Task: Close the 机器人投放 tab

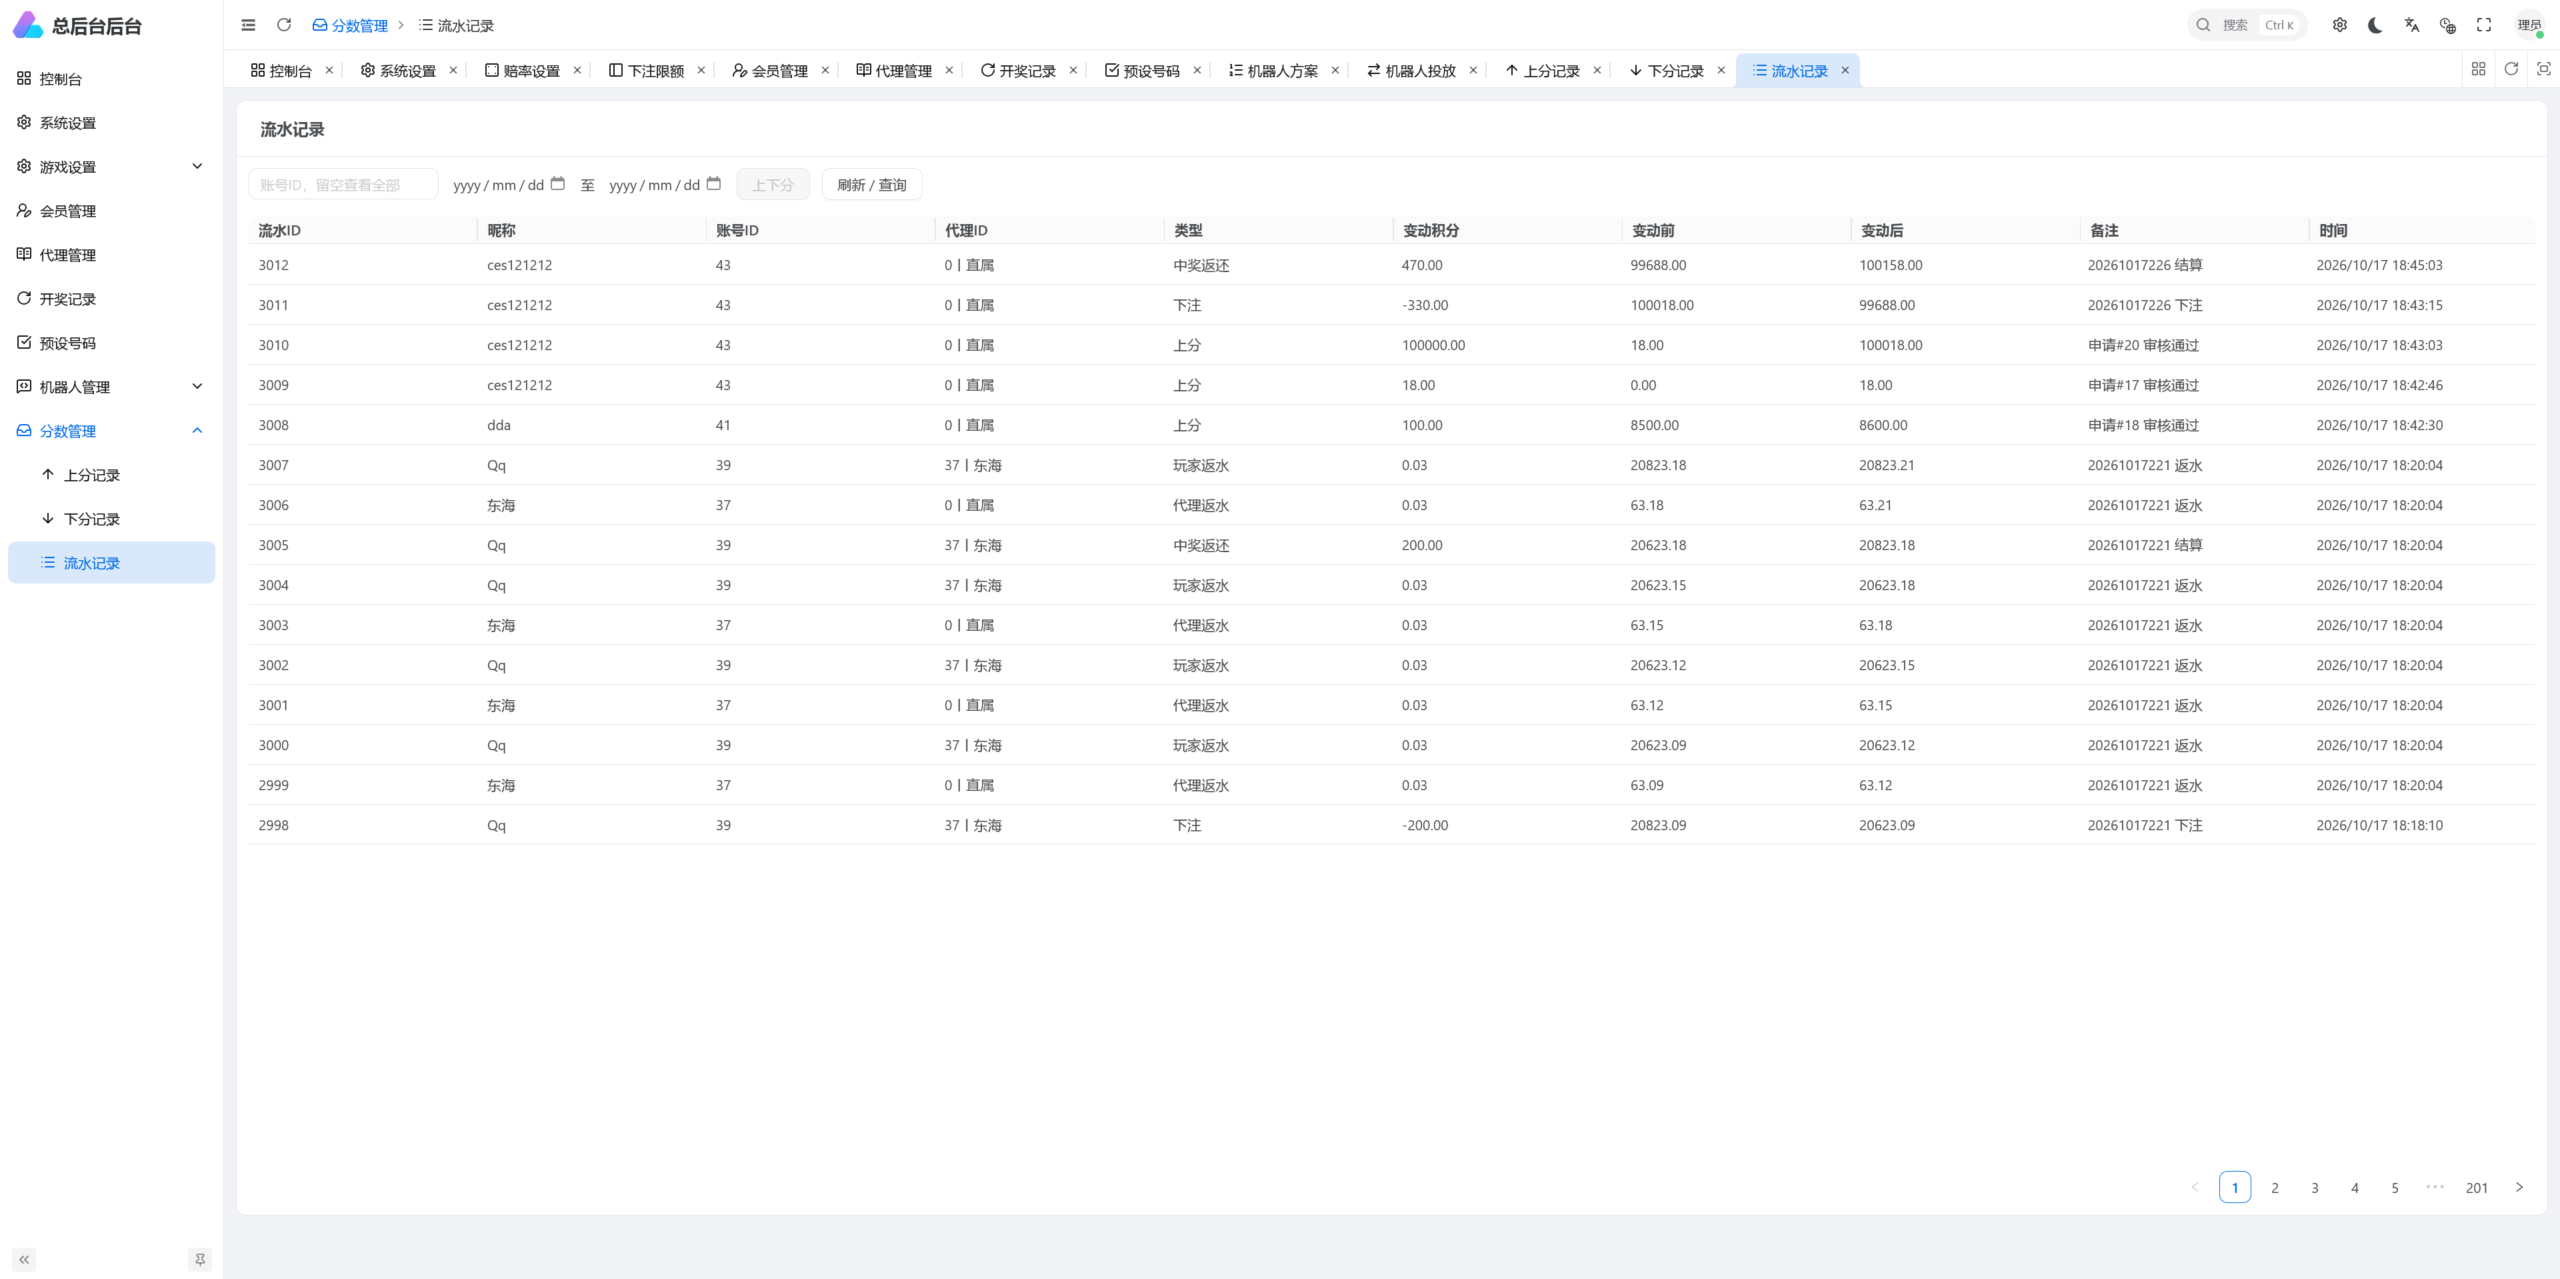Action: 1473,70
